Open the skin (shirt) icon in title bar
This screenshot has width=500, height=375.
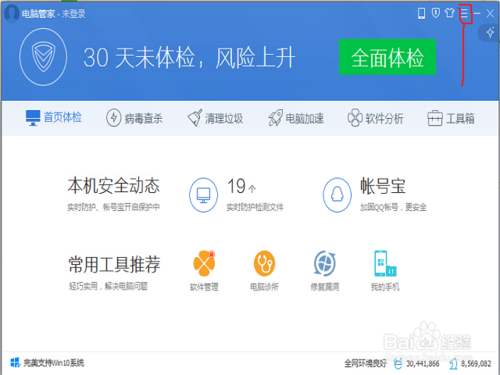[x=450, y=13]
